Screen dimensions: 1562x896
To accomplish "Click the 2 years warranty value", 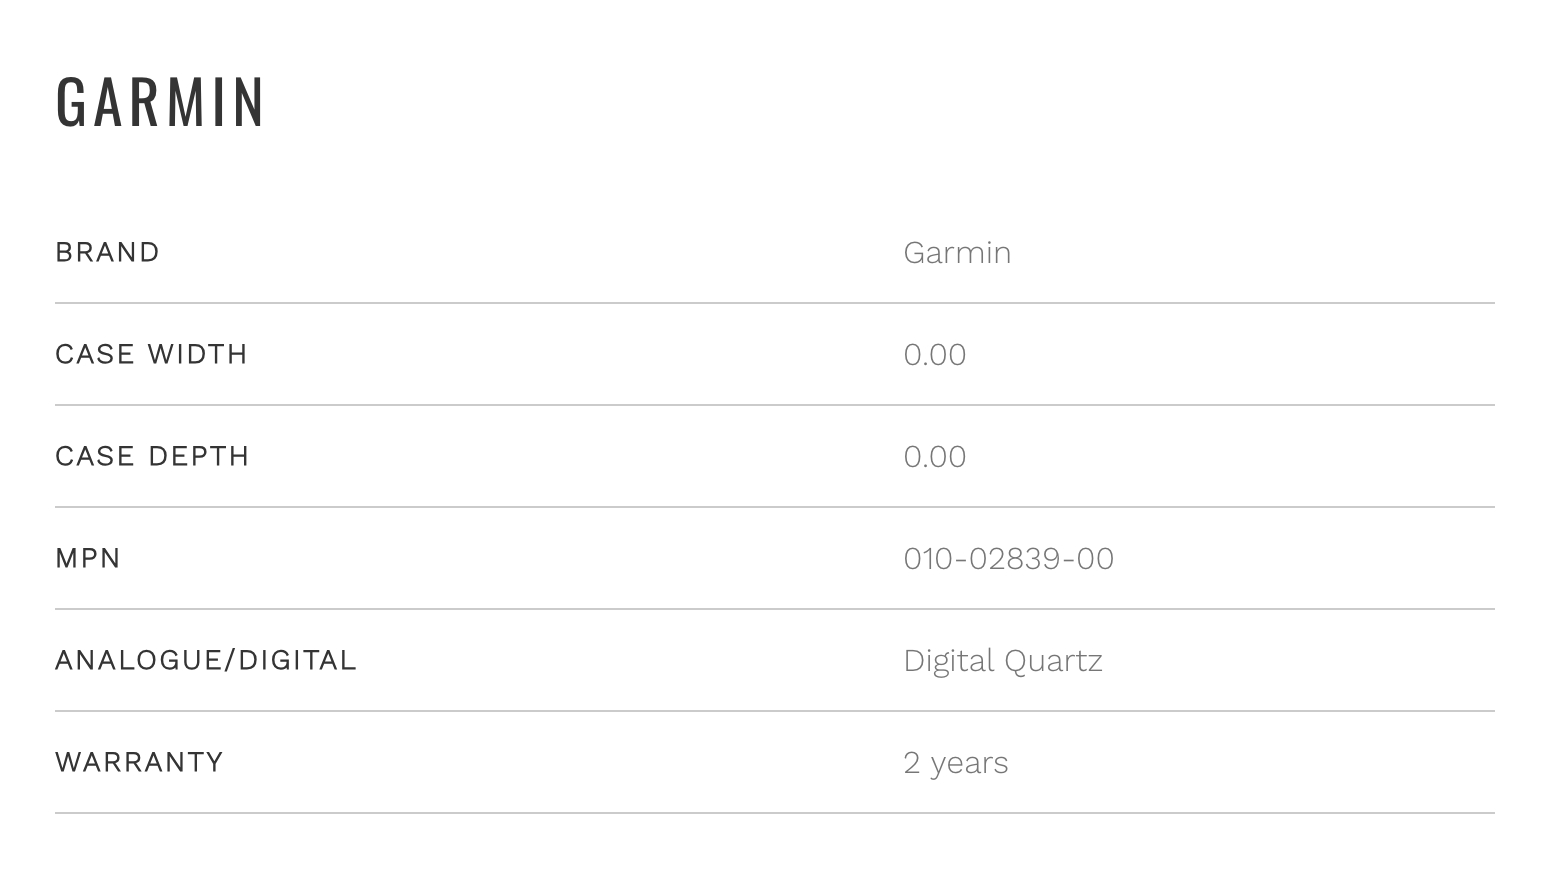I will (955, 763).
